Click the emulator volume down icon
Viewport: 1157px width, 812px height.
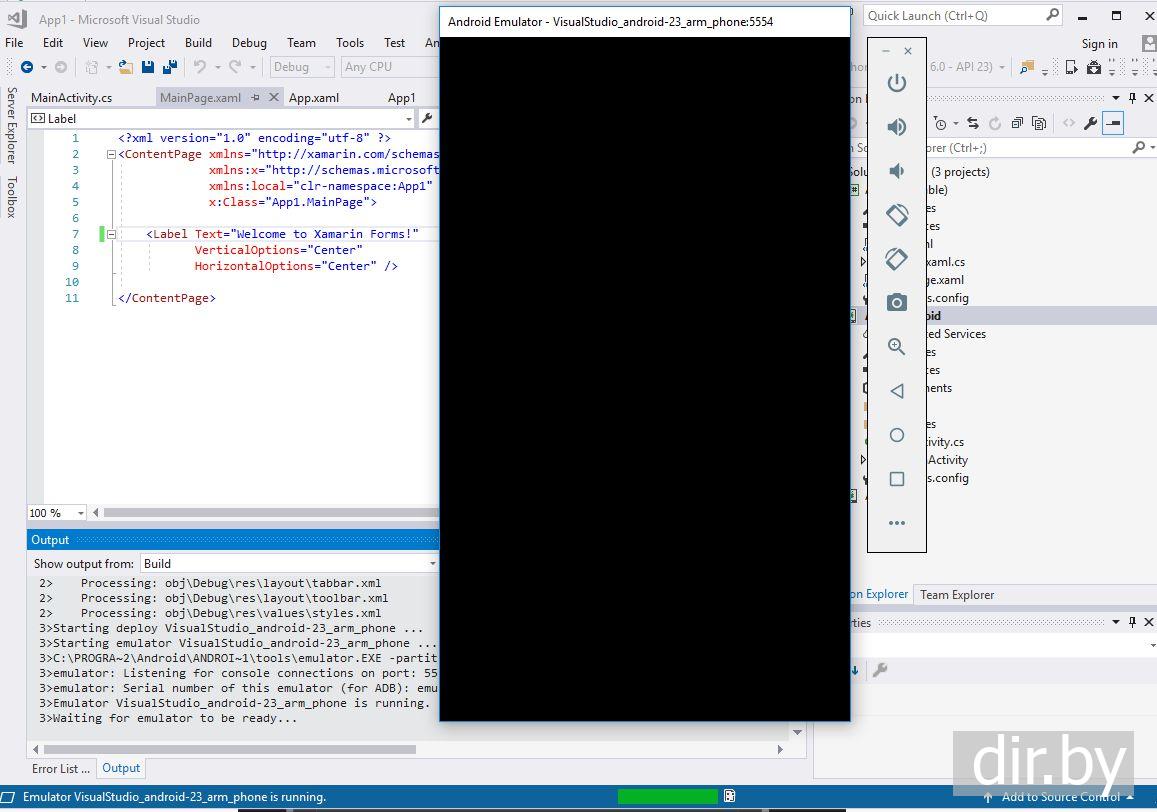click(897, 171)
